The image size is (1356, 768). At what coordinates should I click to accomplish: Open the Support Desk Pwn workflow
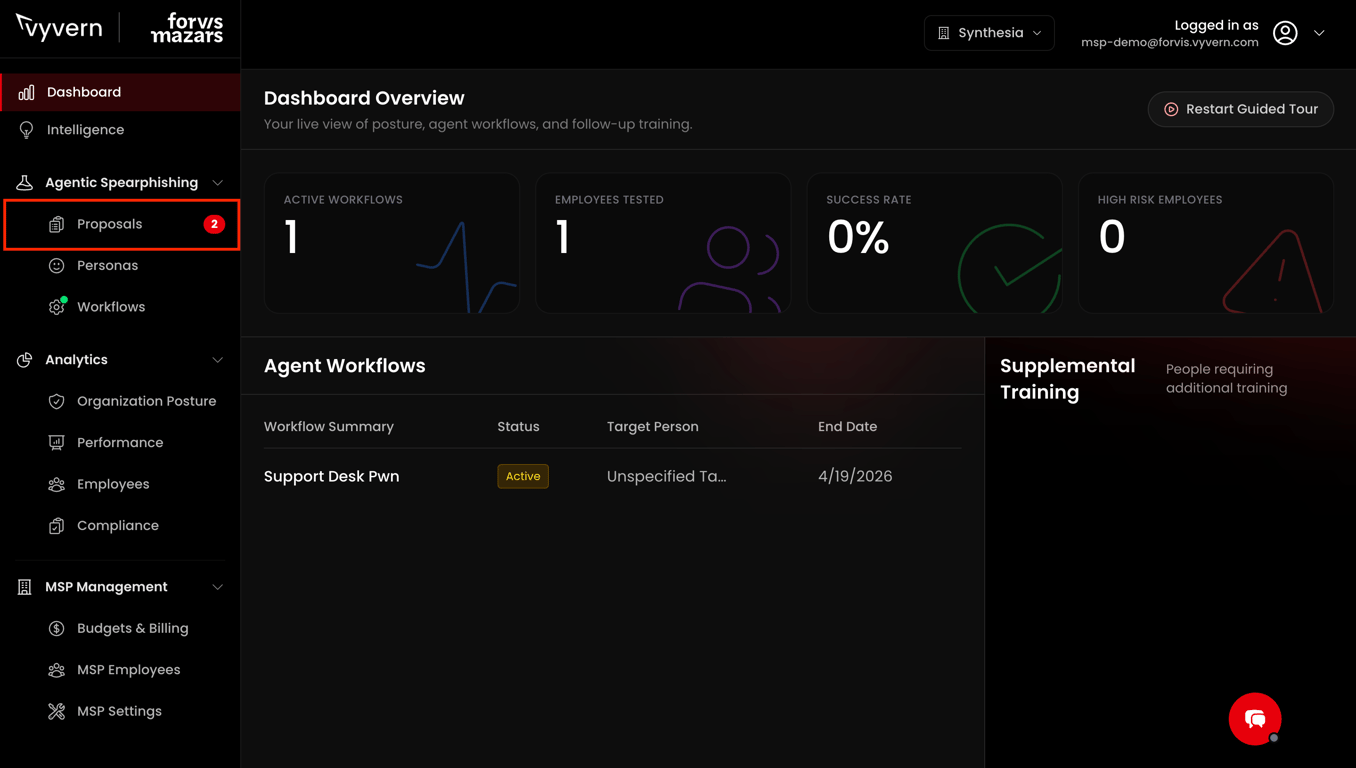331,476
